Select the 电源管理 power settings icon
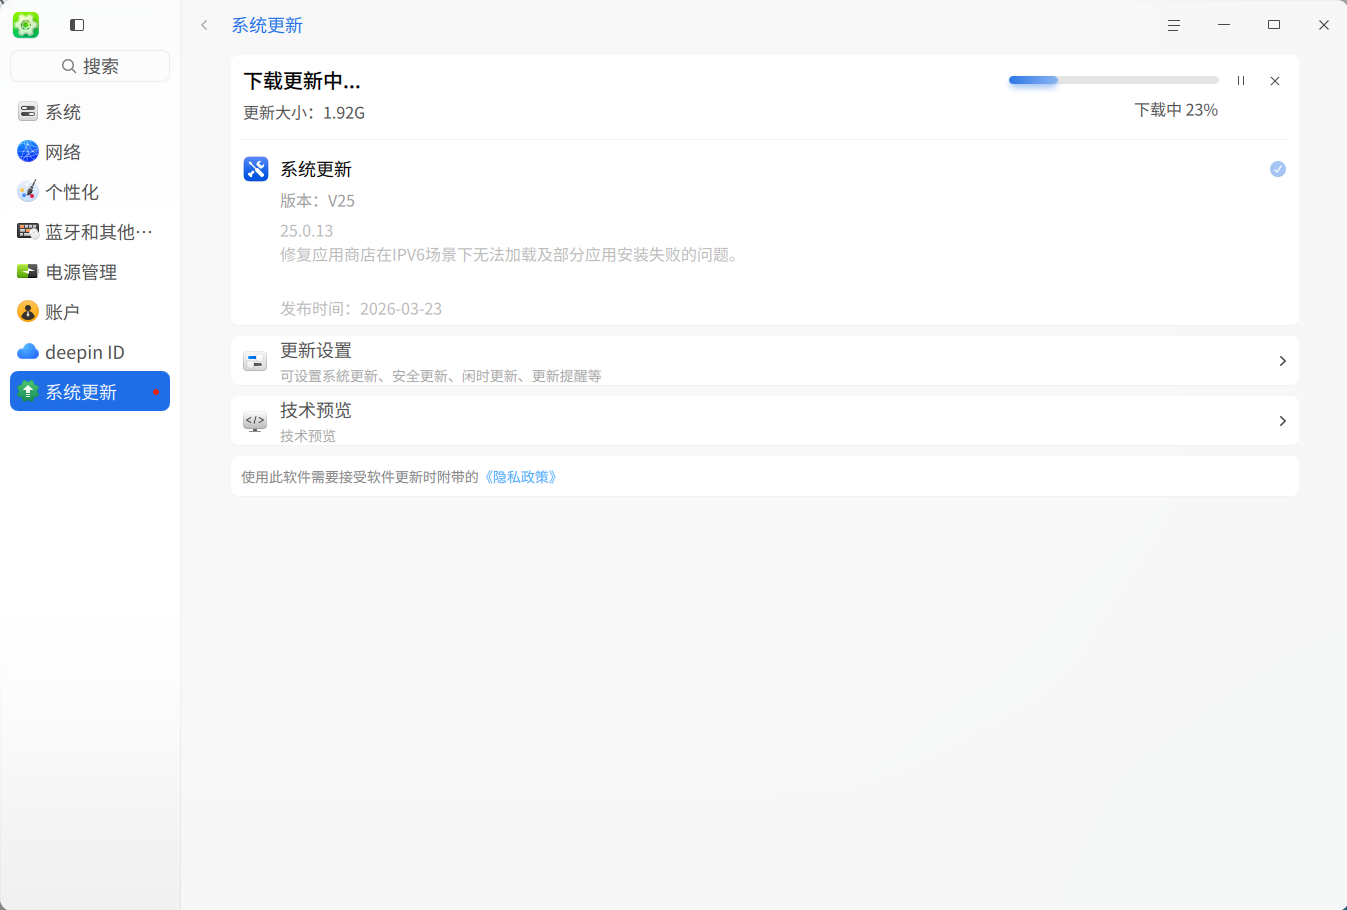The width and height of the screenshot is (1347, 910). click(27, 271)
